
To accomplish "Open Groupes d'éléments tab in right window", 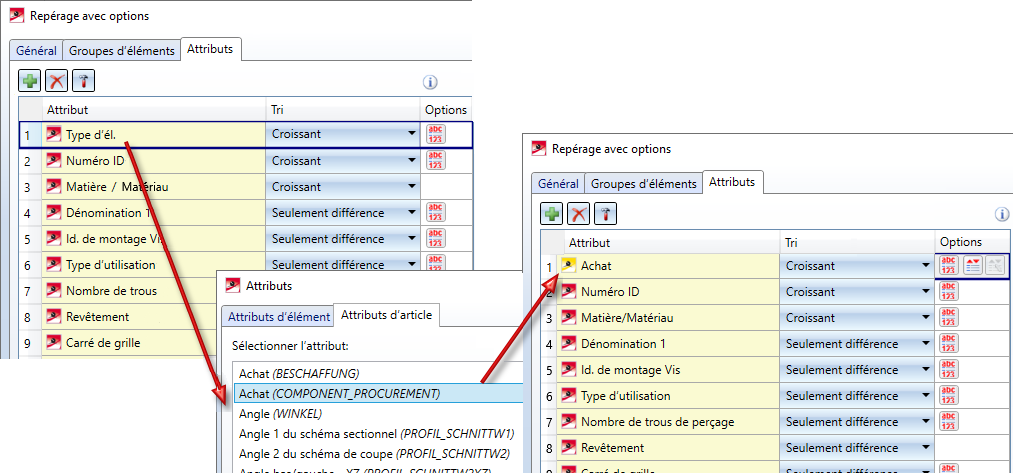I will [x=643, y=183].
